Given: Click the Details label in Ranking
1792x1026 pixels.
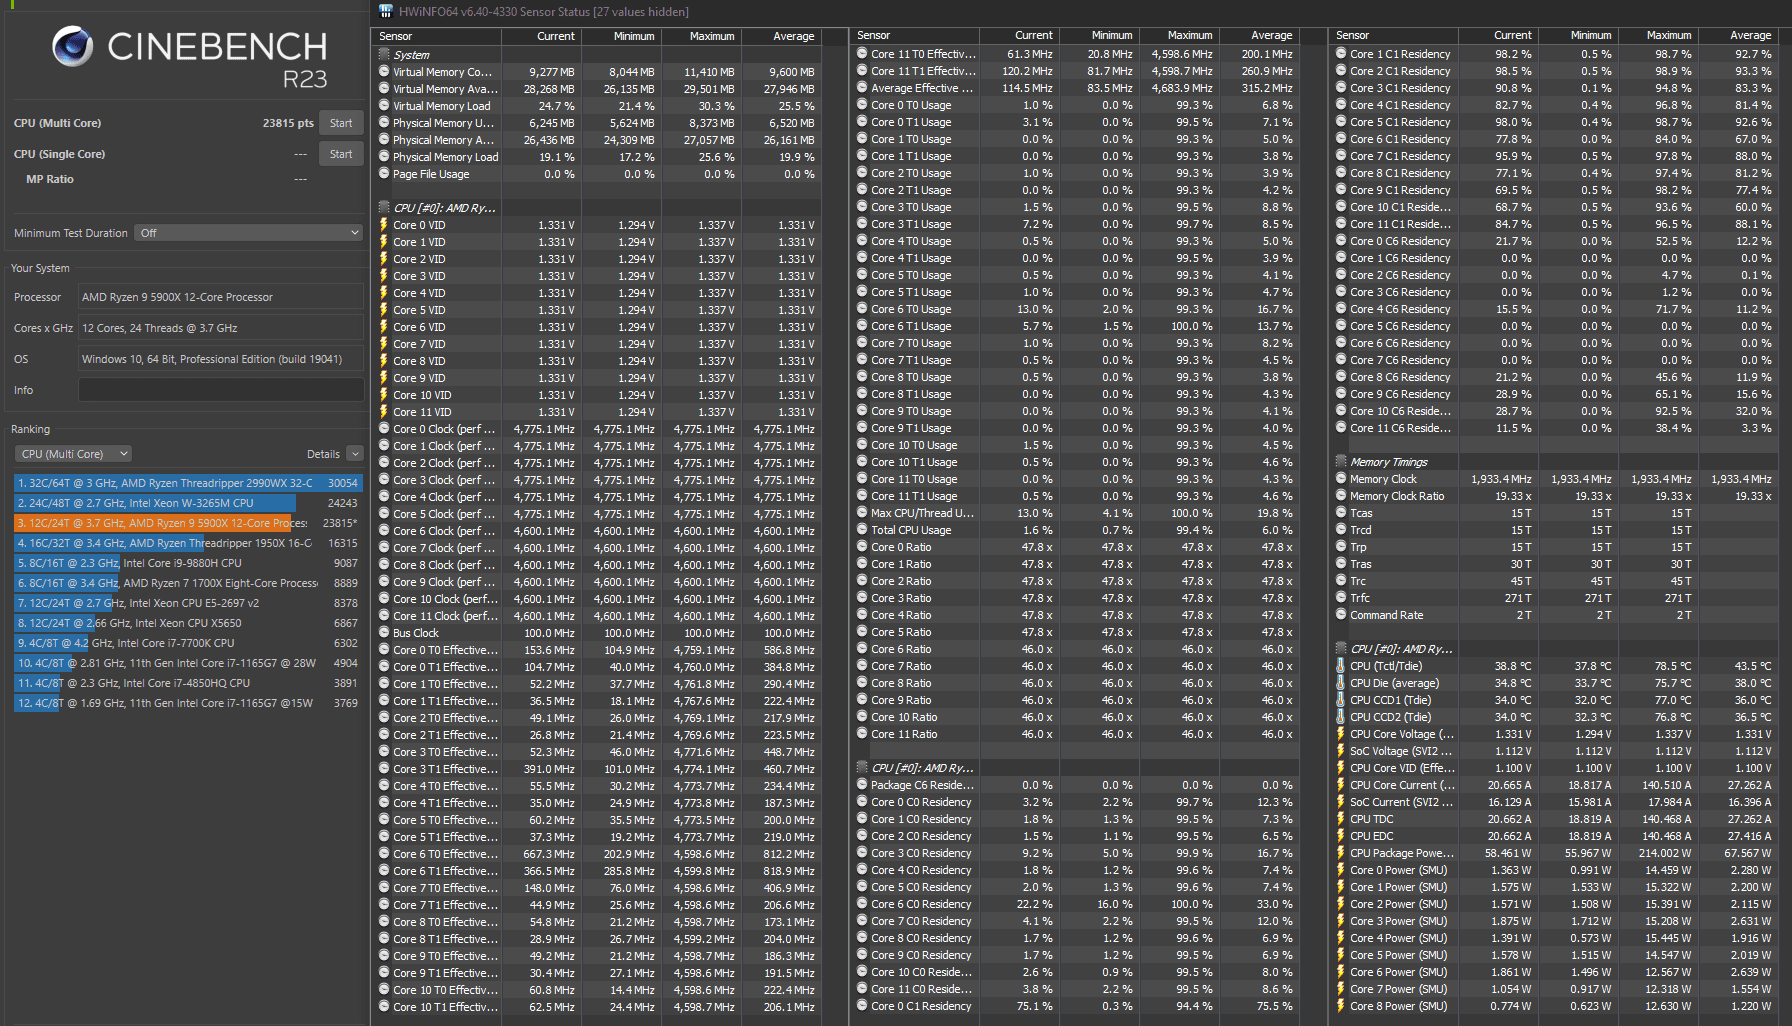Looking at the screenshot, I should [323, 454].
